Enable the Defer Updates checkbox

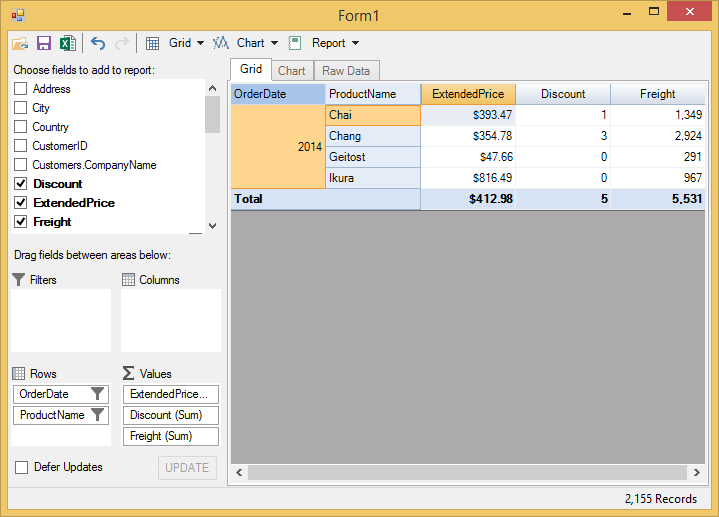click(x=21, y=467)
